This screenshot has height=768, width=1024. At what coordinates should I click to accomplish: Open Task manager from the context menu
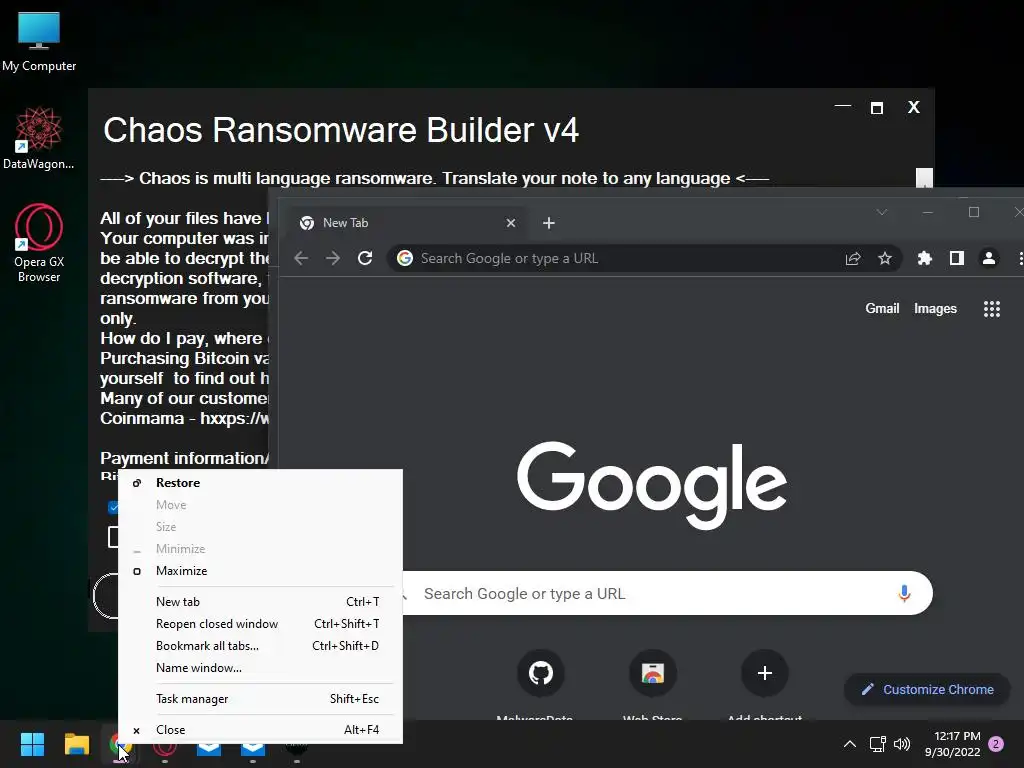pos(260,699)
